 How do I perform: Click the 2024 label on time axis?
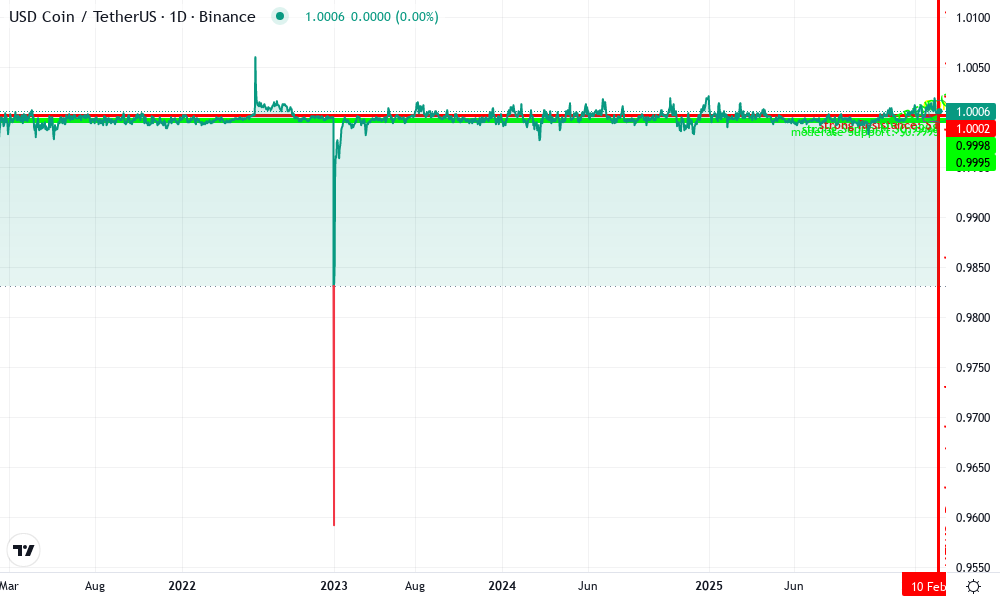502,586
